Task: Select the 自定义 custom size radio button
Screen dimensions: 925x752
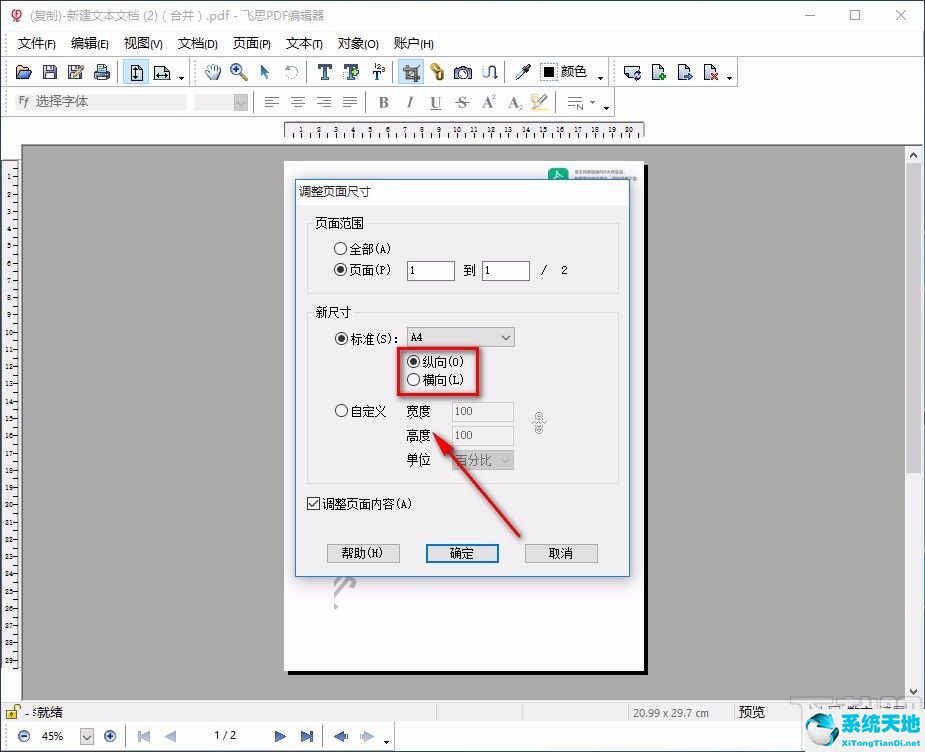Action: pos(341,411)
